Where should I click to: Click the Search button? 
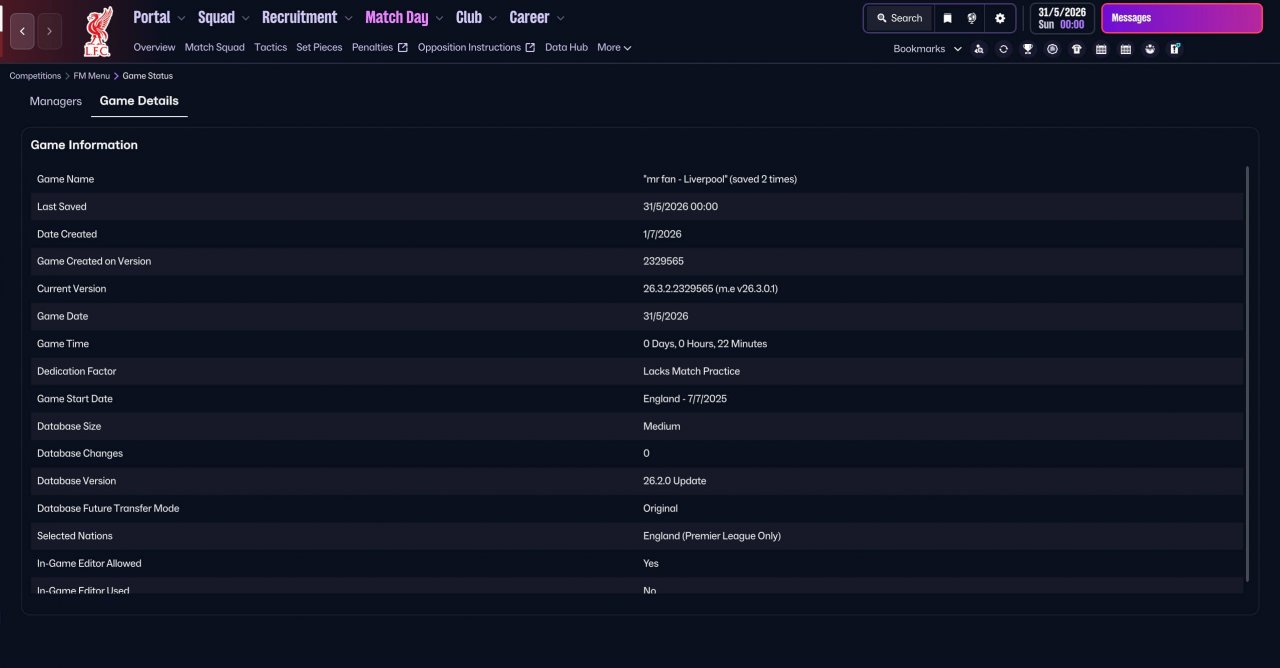(899, 18)
